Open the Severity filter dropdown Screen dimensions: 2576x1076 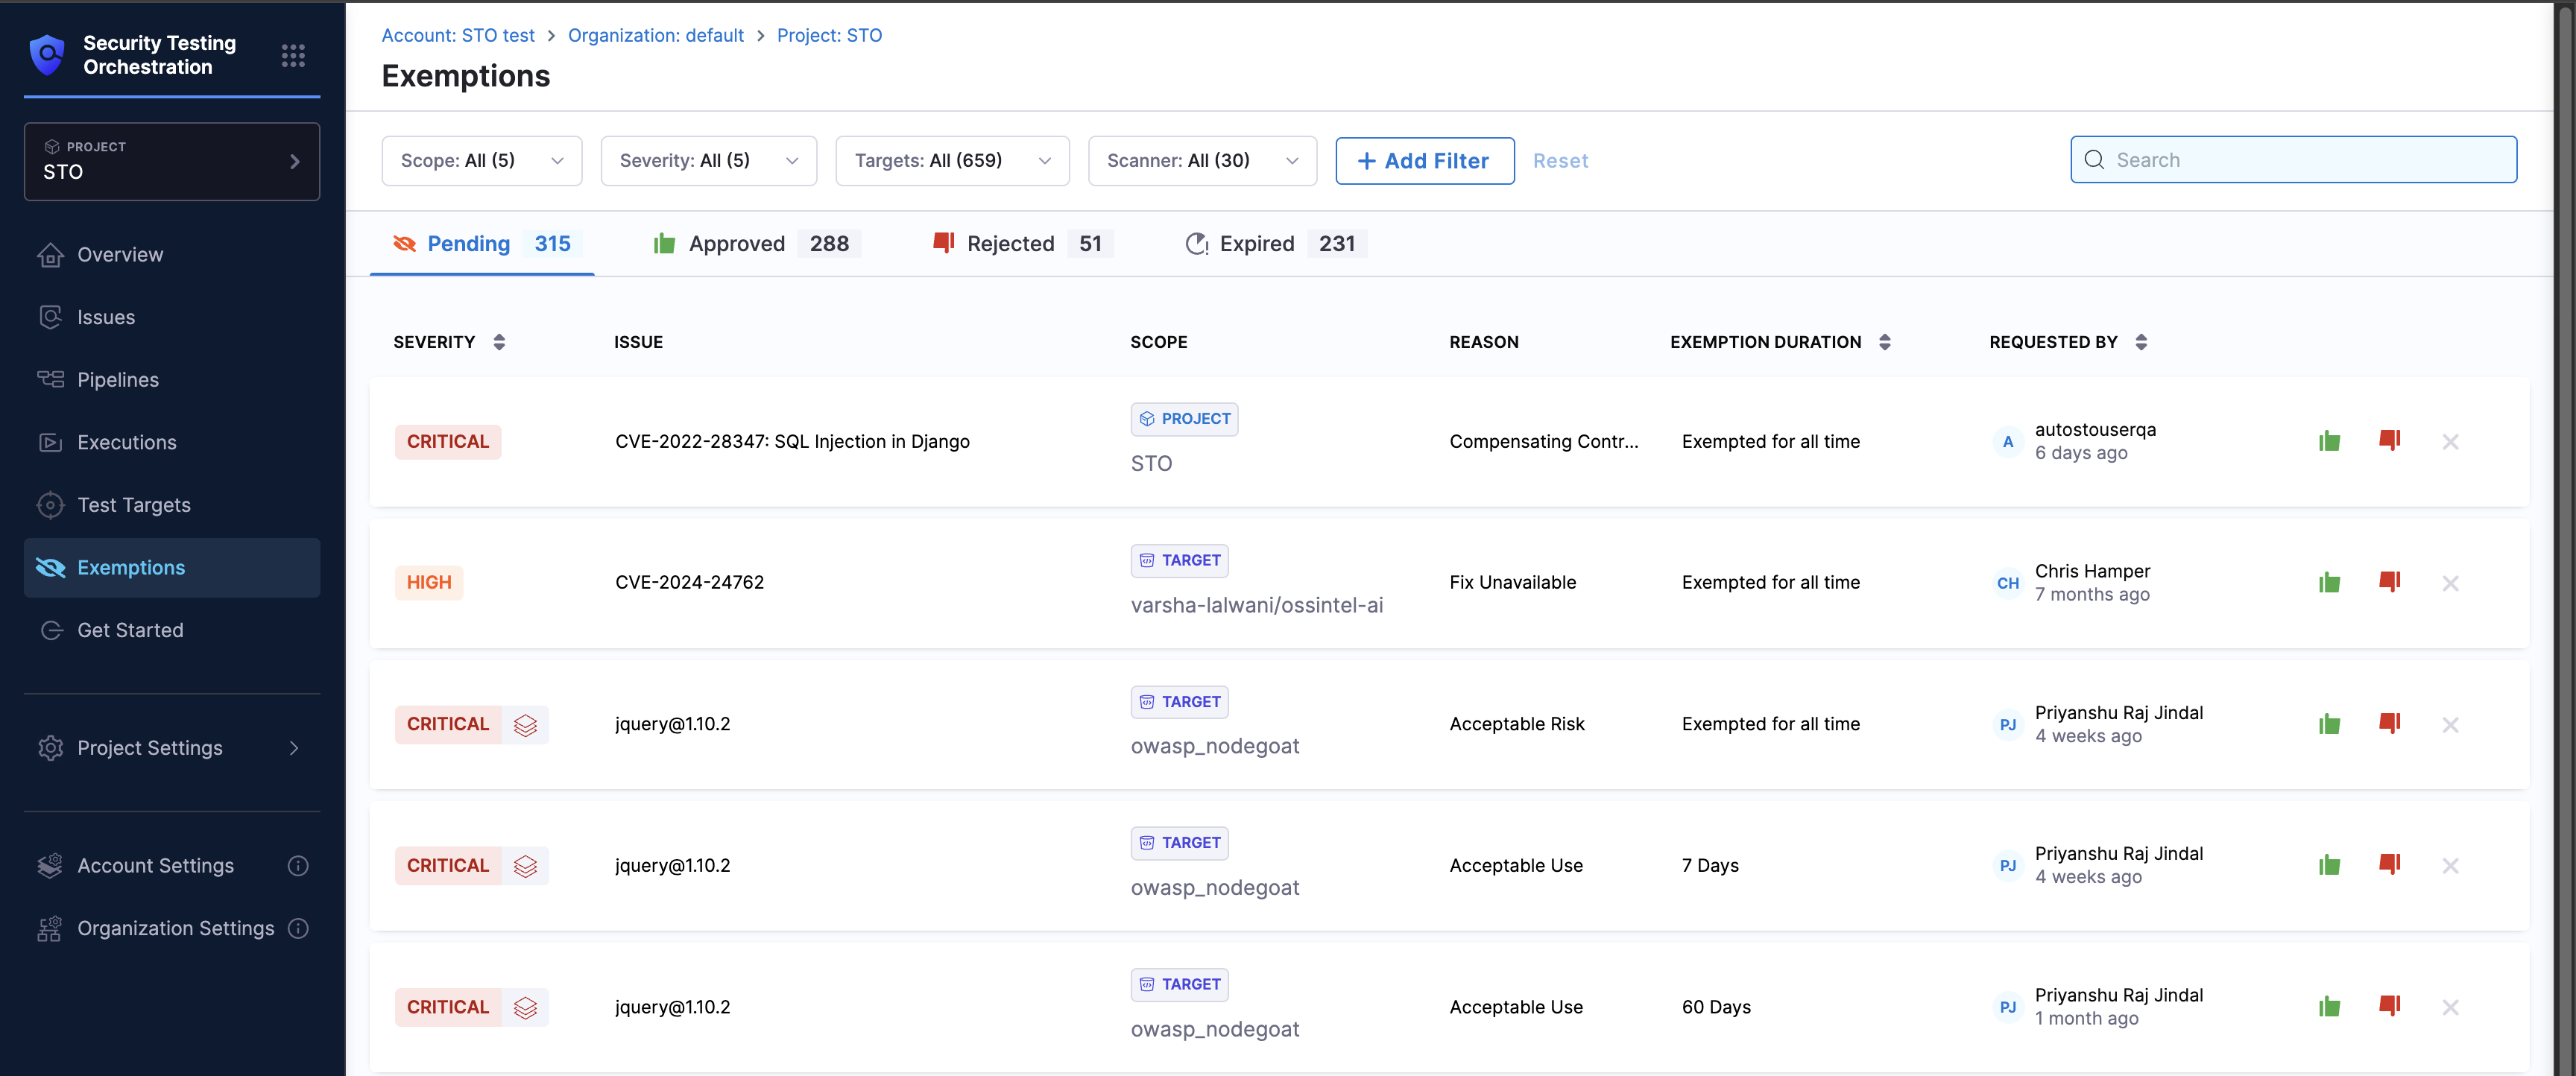[708, 161]
